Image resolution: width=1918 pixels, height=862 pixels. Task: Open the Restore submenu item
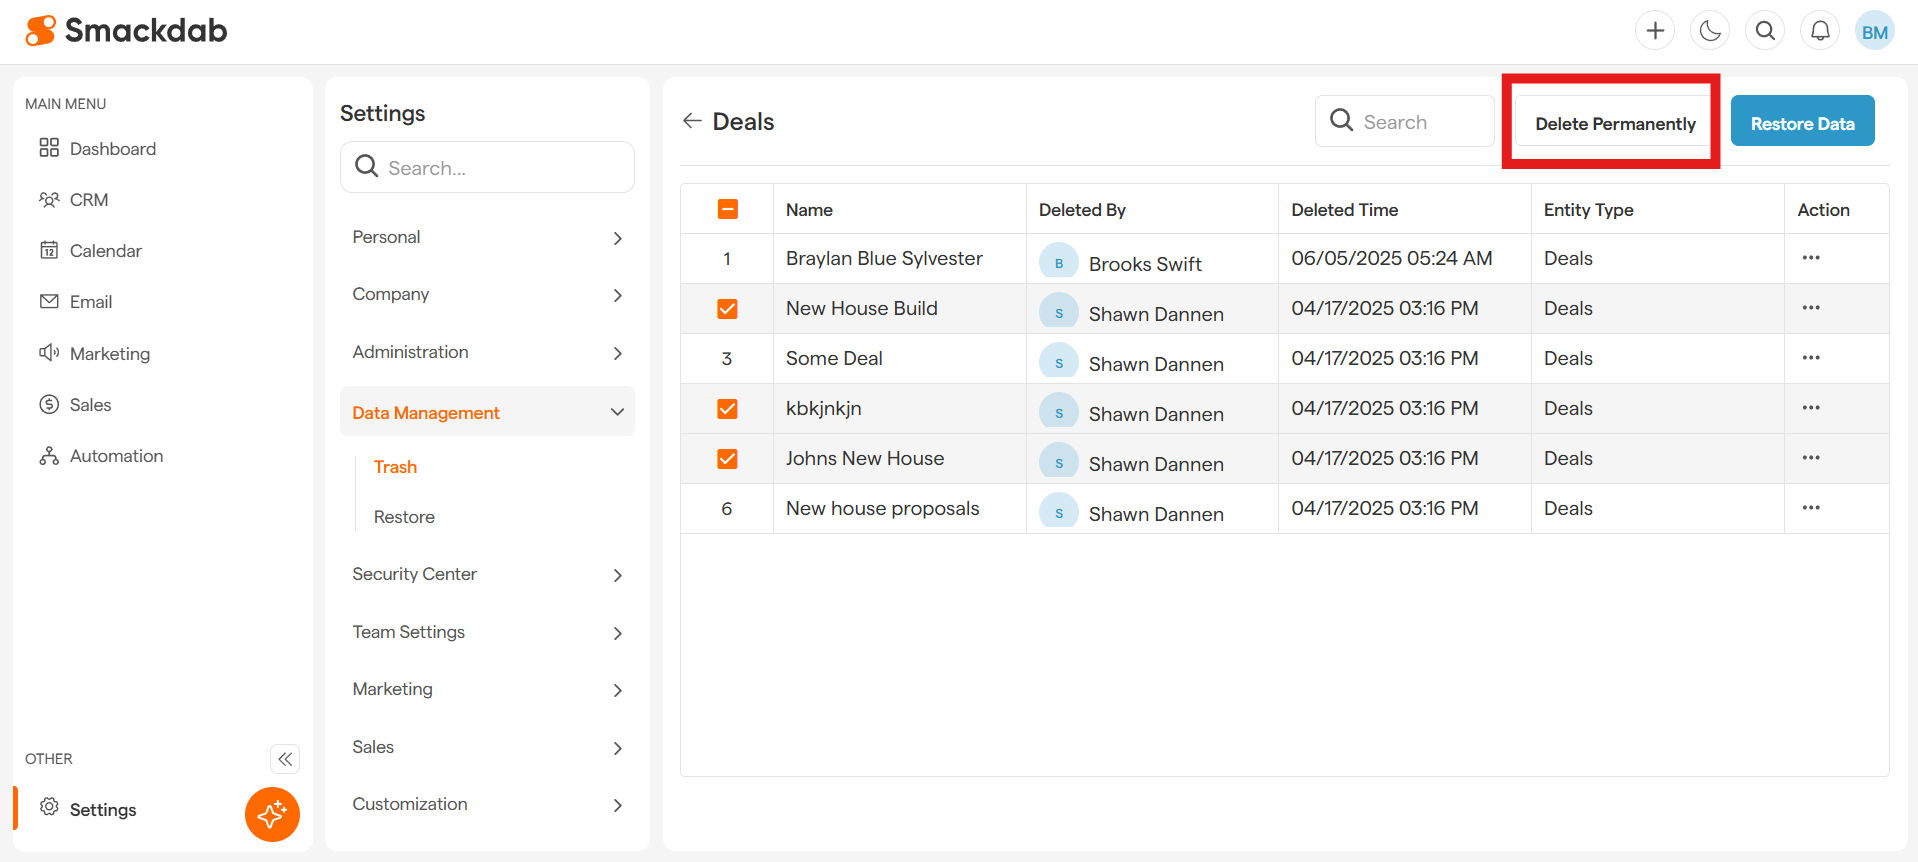click(404, 517)
